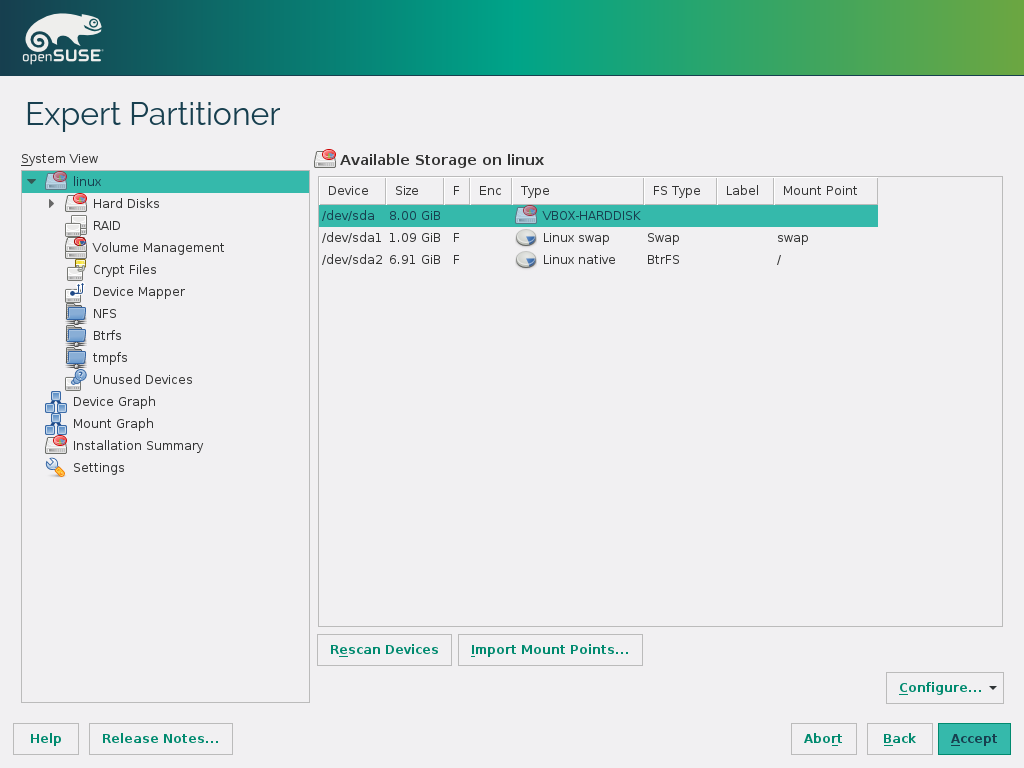
Task: Click the Import Mount Points button
Action: point(550,650)
